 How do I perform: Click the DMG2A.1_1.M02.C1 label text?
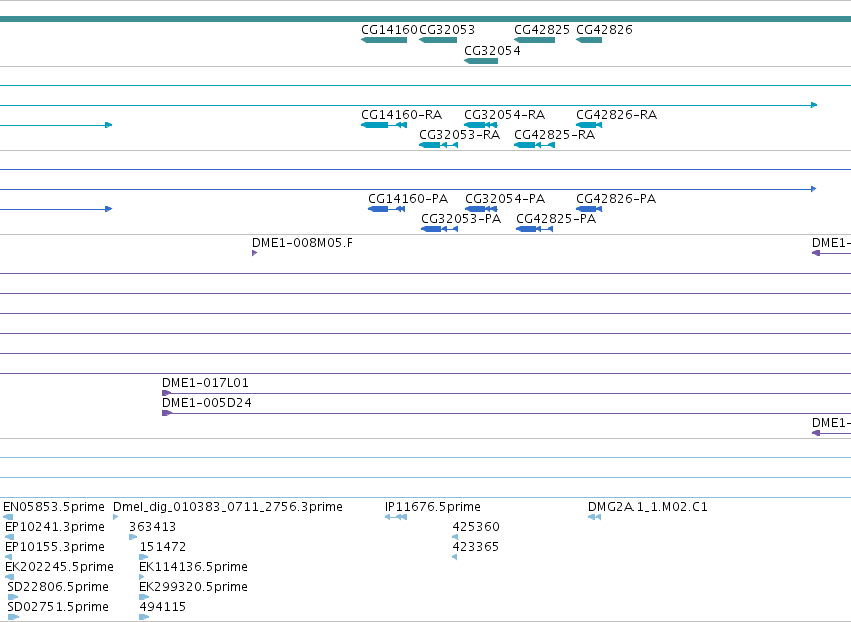647,507
